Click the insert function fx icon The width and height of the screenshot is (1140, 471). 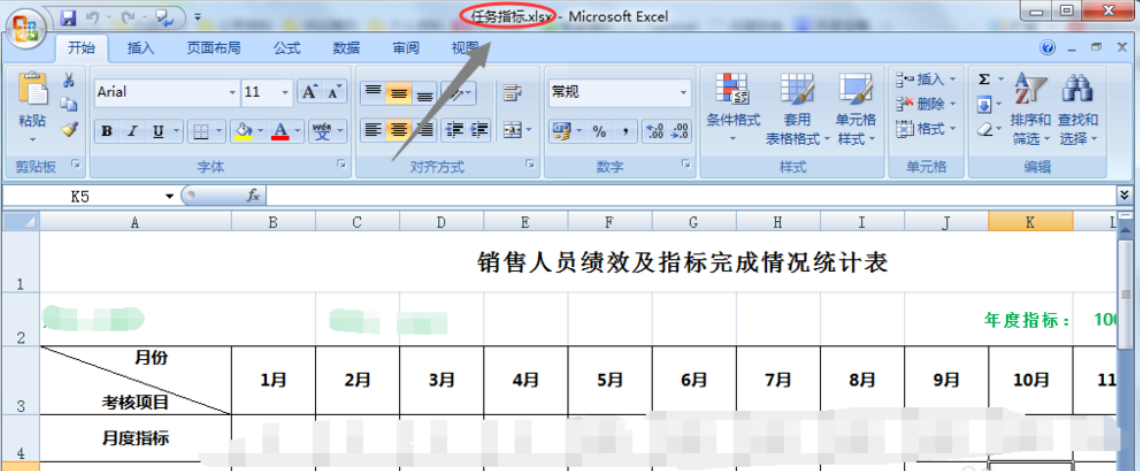(254, 197)
